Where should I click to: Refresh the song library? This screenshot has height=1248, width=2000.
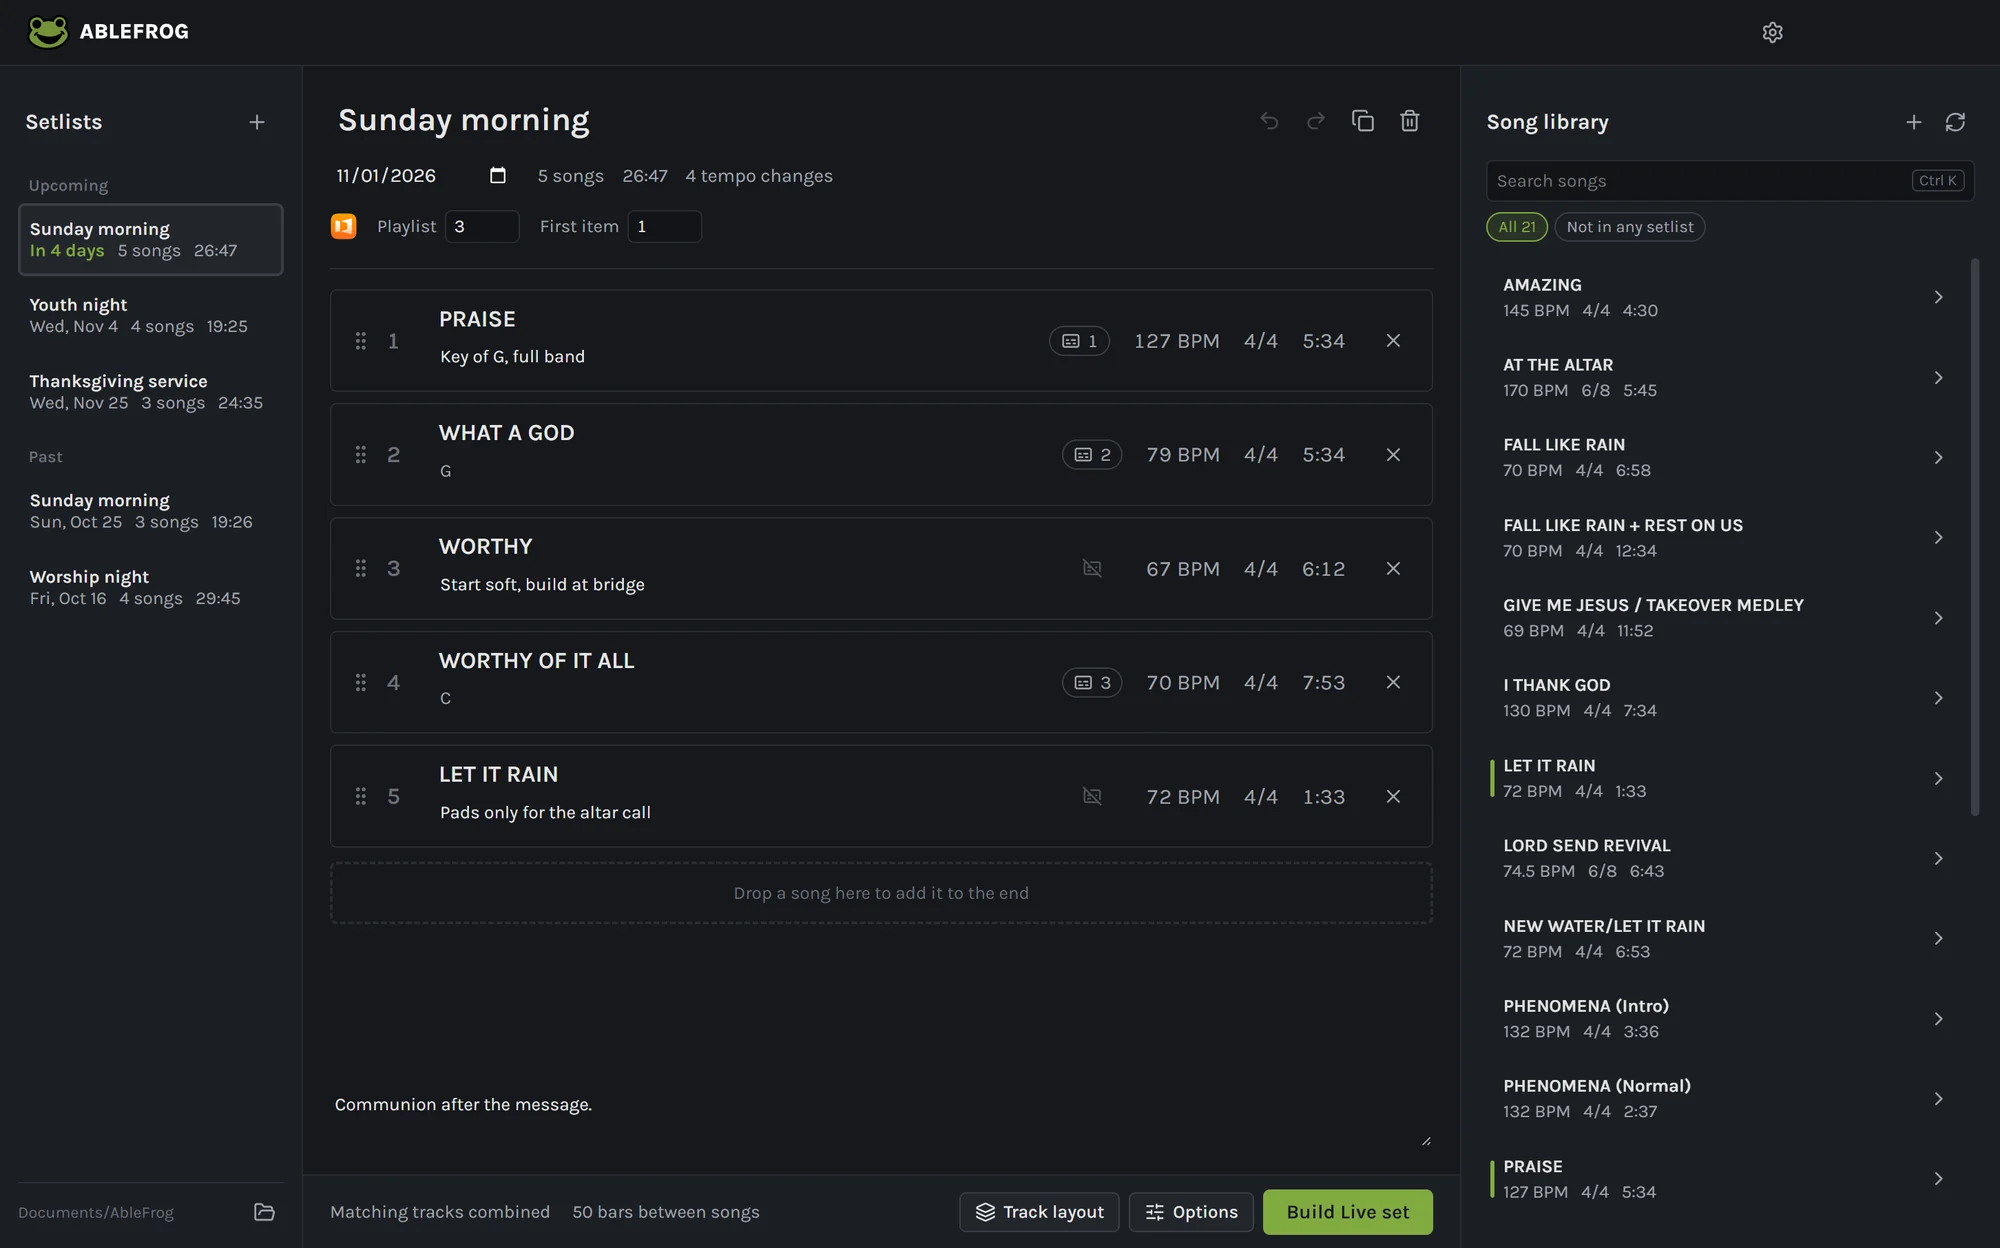(x=1955, y=122)
